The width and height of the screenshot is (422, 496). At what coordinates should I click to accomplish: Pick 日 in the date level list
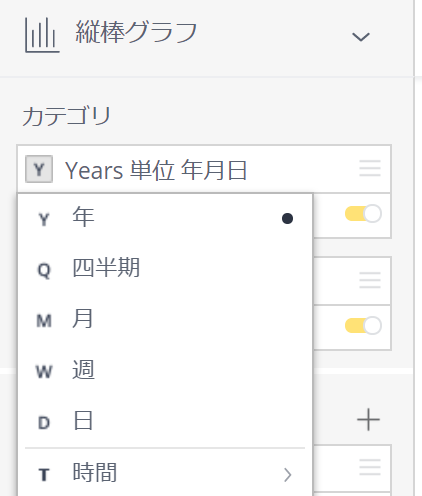pos(165,421)
